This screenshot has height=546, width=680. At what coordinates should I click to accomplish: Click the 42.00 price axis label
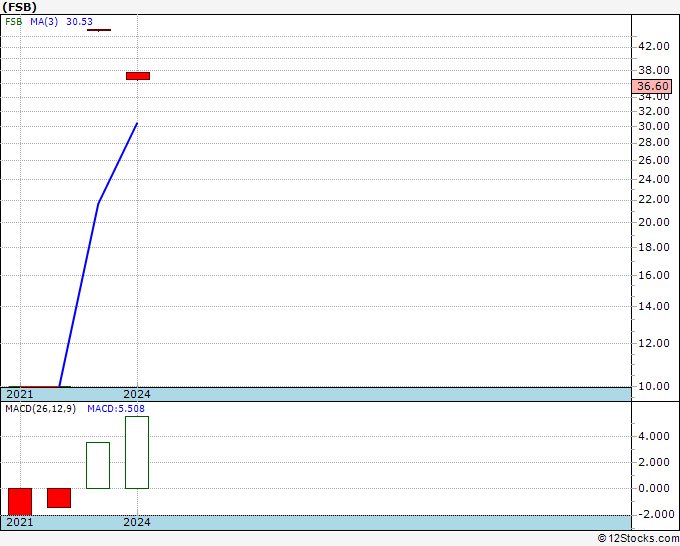(x=654, y=46)
